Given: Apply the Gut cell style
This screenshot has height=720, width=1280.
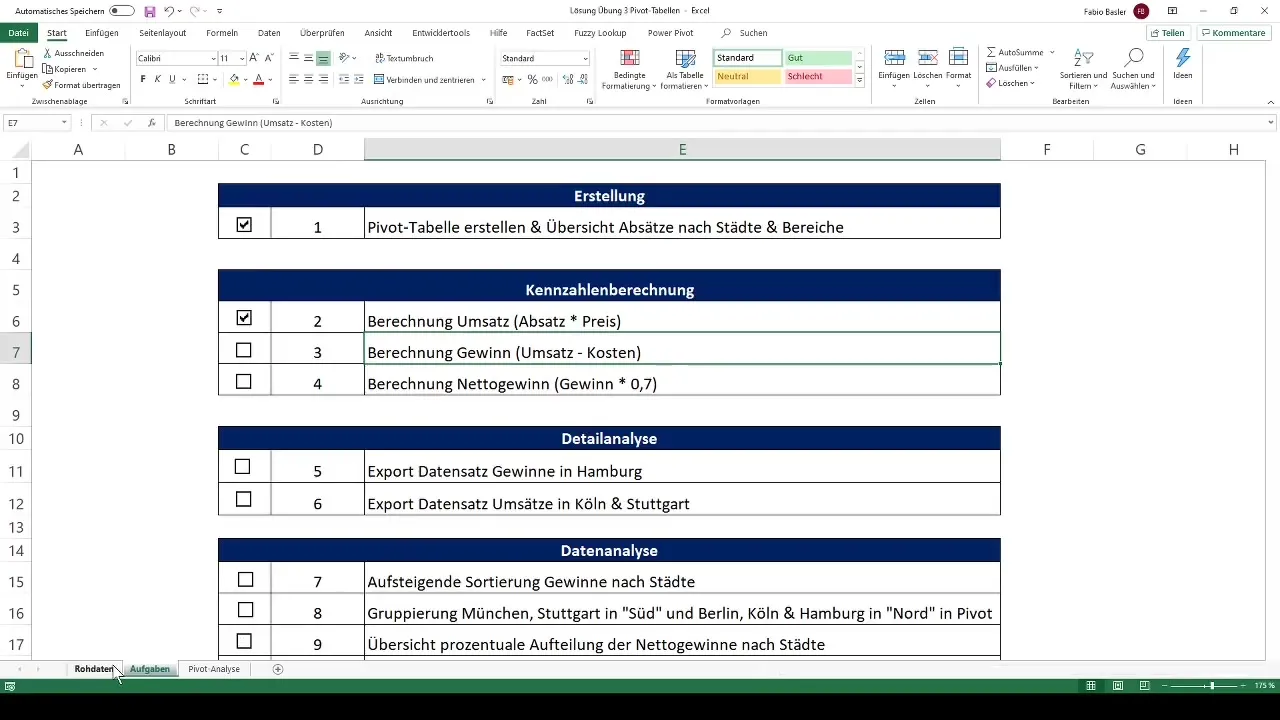Looking at the screenshot, I should pos(818,58).
